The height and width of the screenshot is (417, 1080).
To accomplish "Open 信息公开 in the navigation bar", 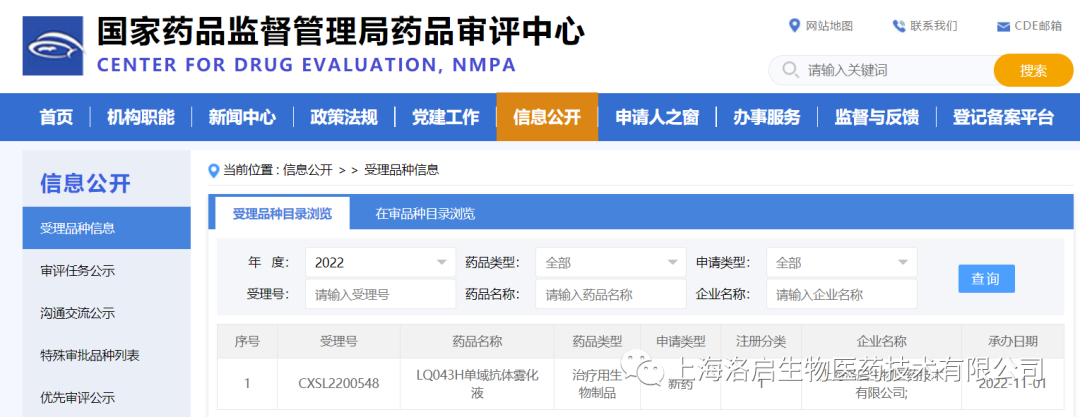I will point(547,117).
